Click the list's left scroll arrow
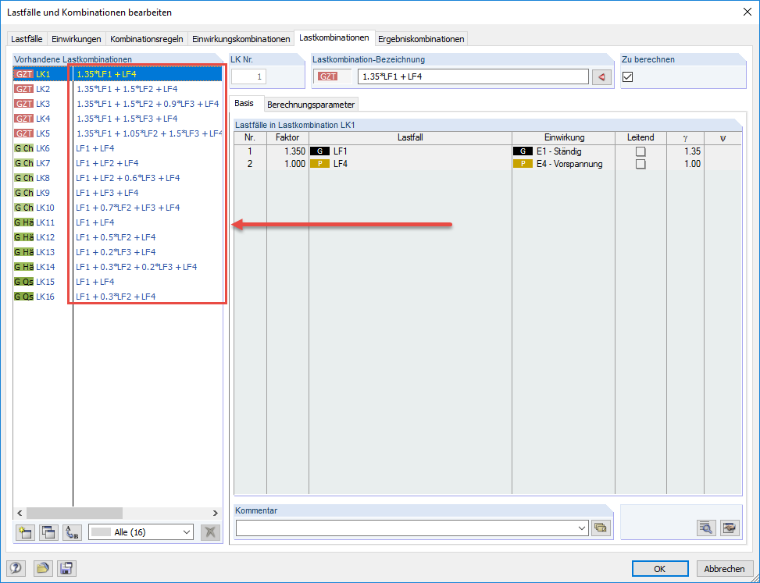760x583 pixels. pos(20,513)
